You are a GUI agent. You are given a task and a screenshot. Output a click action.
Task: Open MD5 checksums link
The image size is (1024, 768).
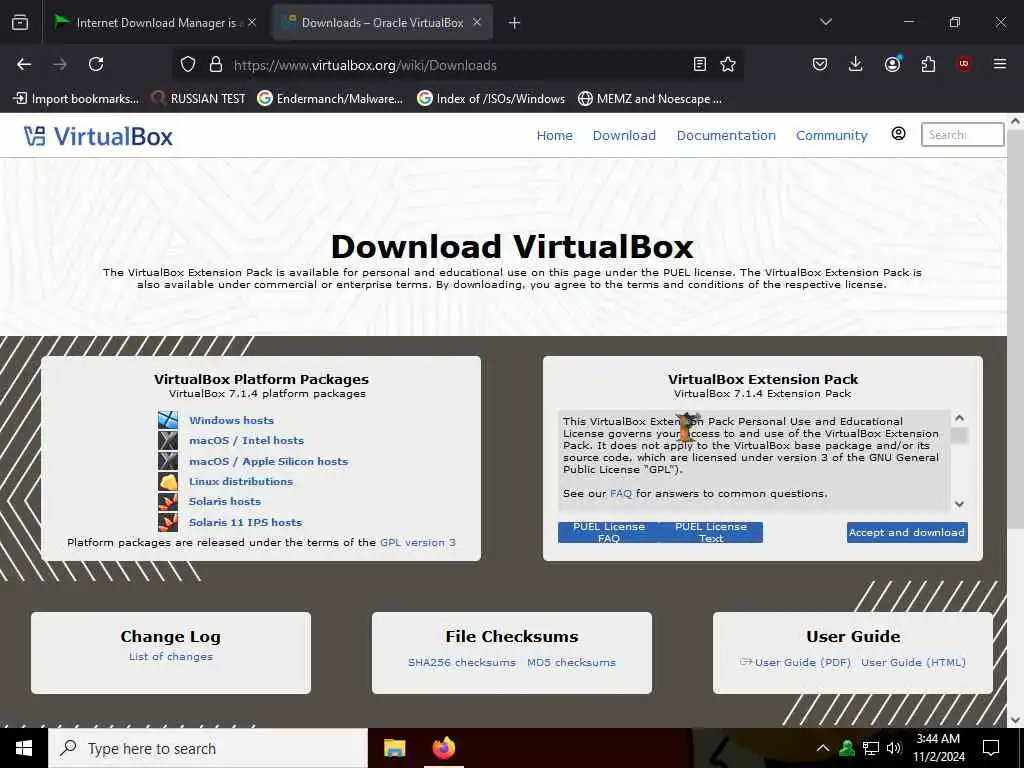pyautogui.click(x=571, y=662)
